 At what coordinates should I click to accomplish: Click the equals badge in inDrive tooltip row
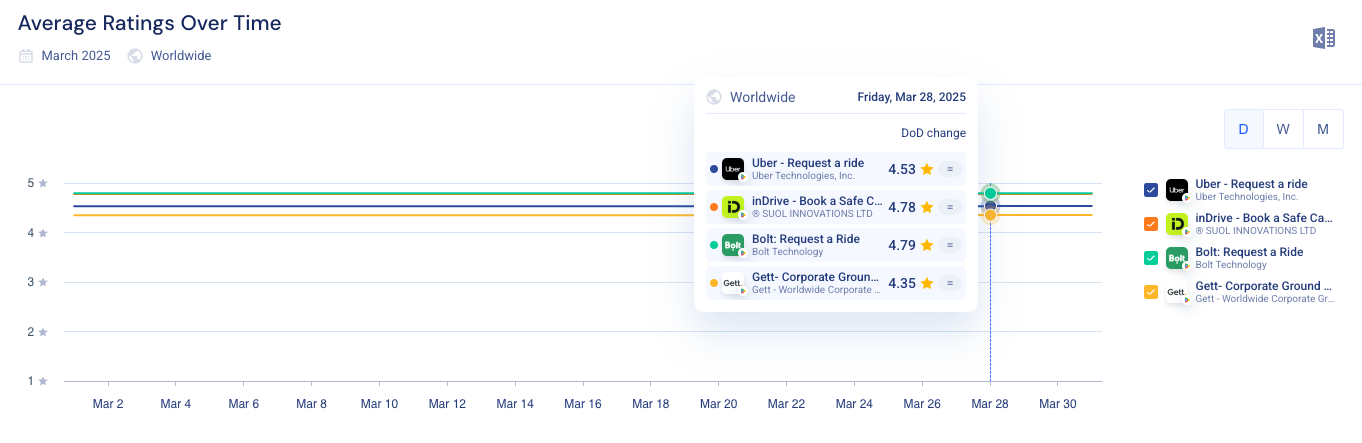950,207
